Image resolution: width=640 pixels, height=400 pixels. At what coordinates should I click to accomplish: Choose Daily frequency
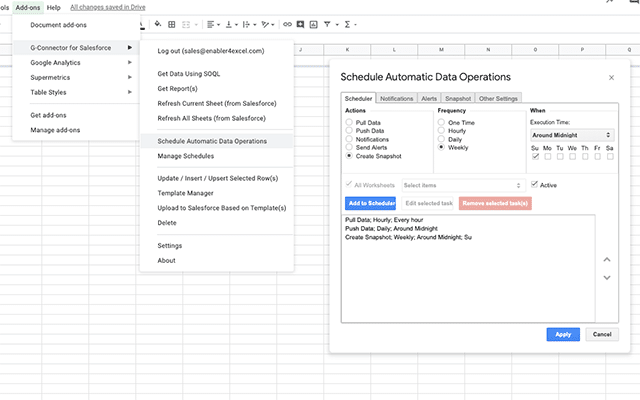(x=441, y=139)
